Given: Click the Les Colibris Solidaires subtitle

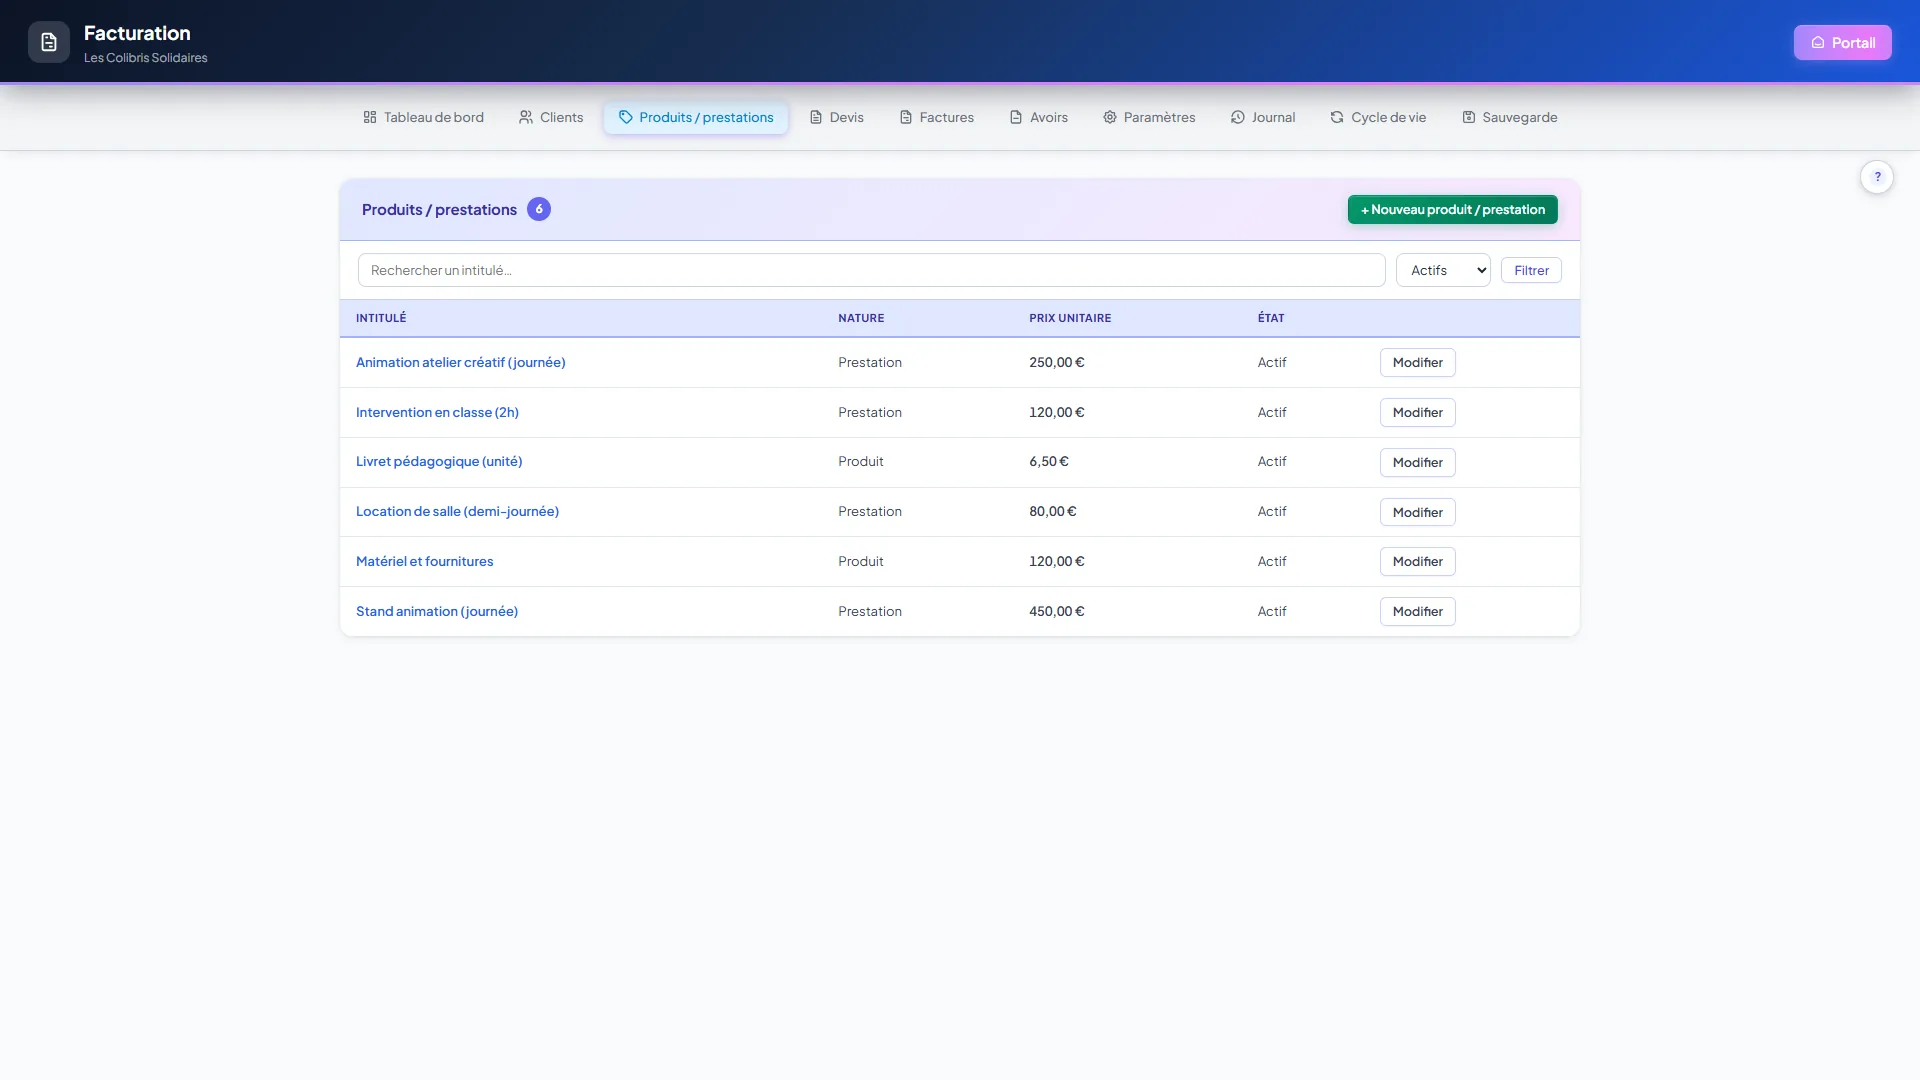Looking at the screenshot, I should tap(146, 58).
